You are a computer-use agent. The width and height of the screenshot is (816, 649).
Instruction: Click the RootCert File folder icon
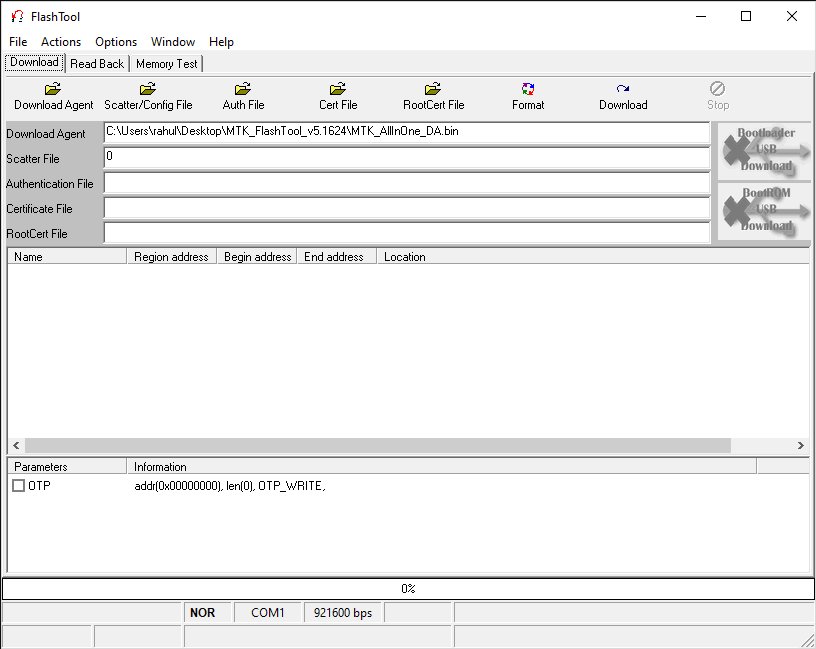click(x=433, y=89)
